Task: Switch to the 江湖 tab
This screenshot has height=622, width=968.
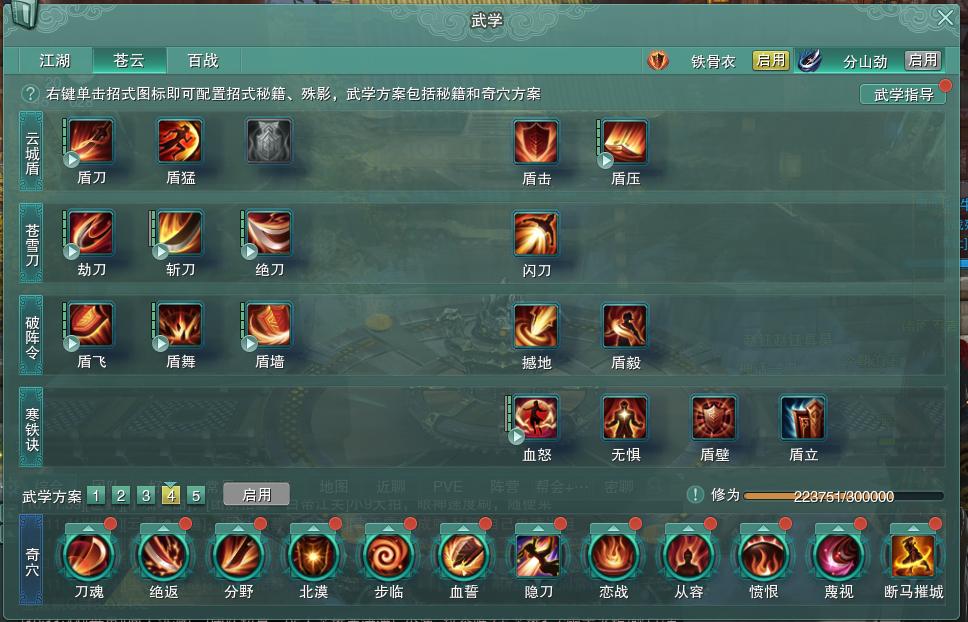Action: (x=55, y=60)
